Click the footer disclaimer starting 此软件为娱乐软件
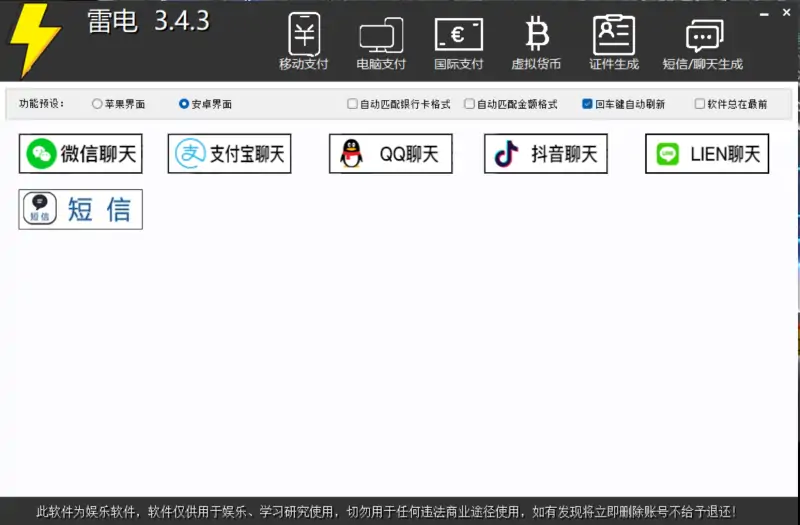The height and width of the screenshot is (525, 800). click(387, 511)
